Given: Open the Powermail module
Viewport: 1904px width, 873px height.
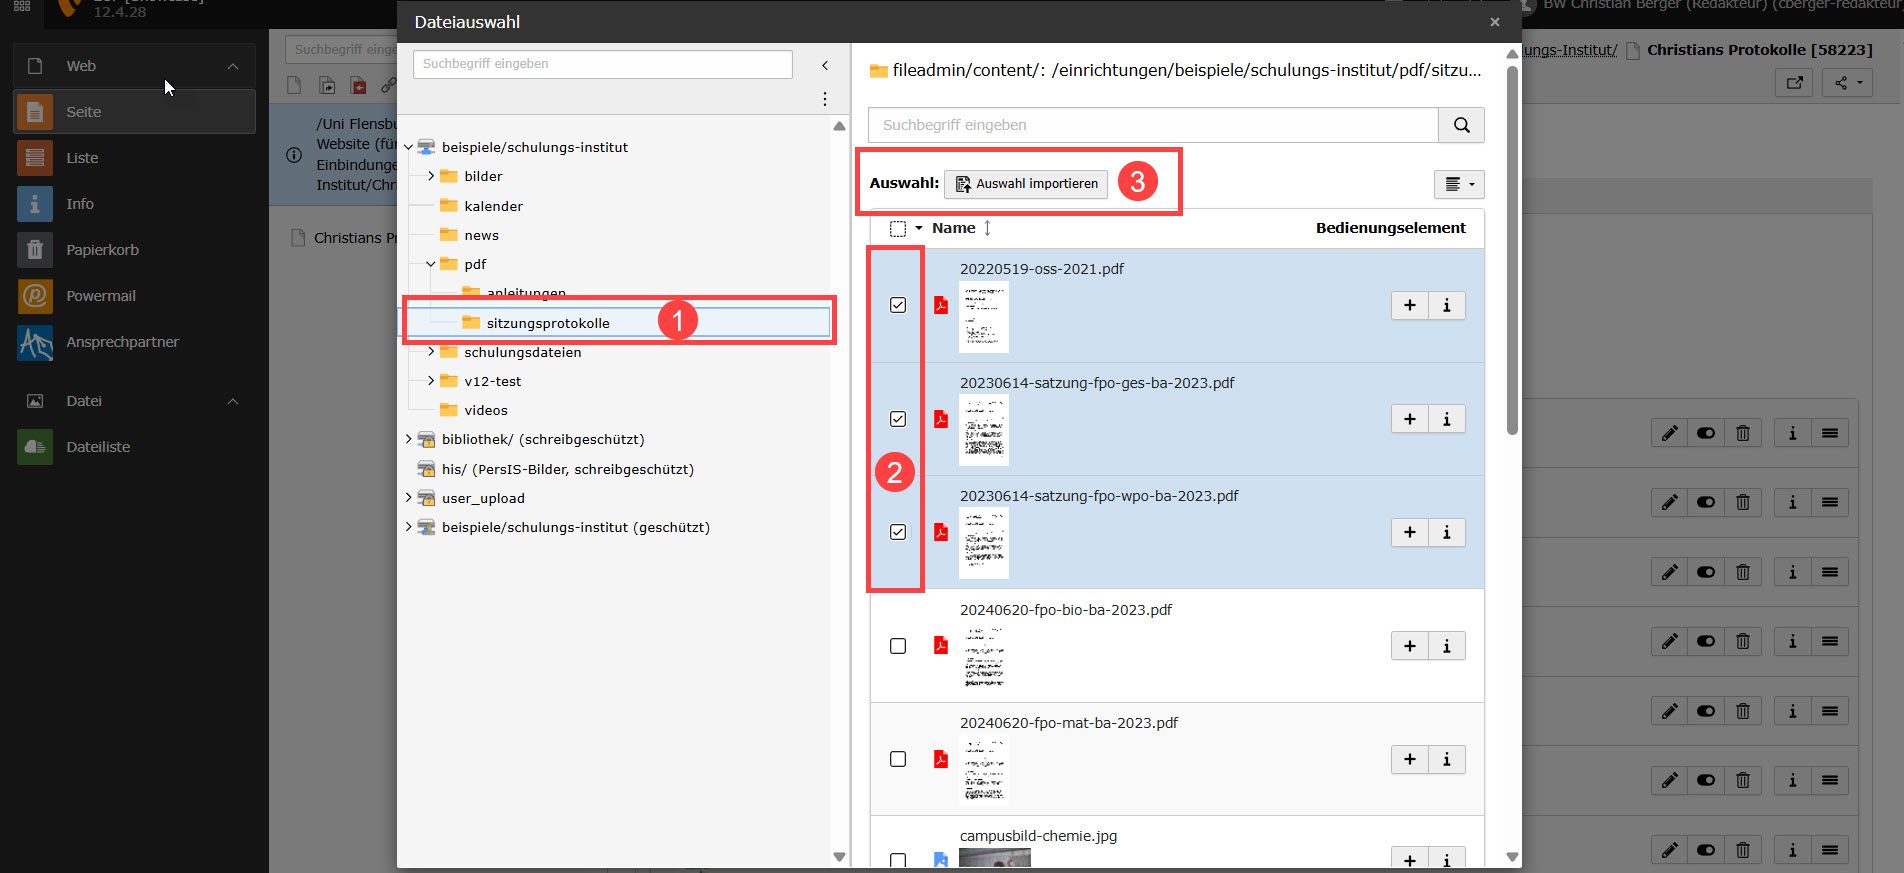Looking at the screenshot, I should pos(100,296).
